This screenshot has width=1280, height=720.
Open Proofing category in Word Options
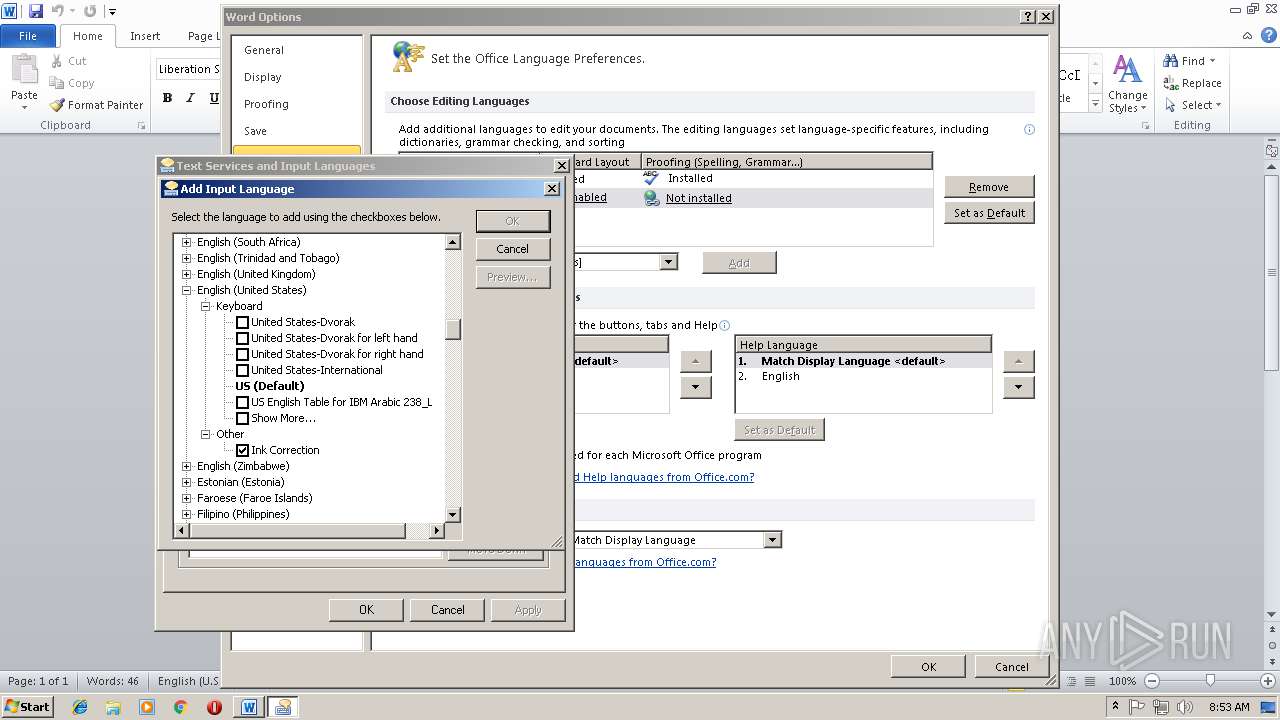(x=296, y=104)
